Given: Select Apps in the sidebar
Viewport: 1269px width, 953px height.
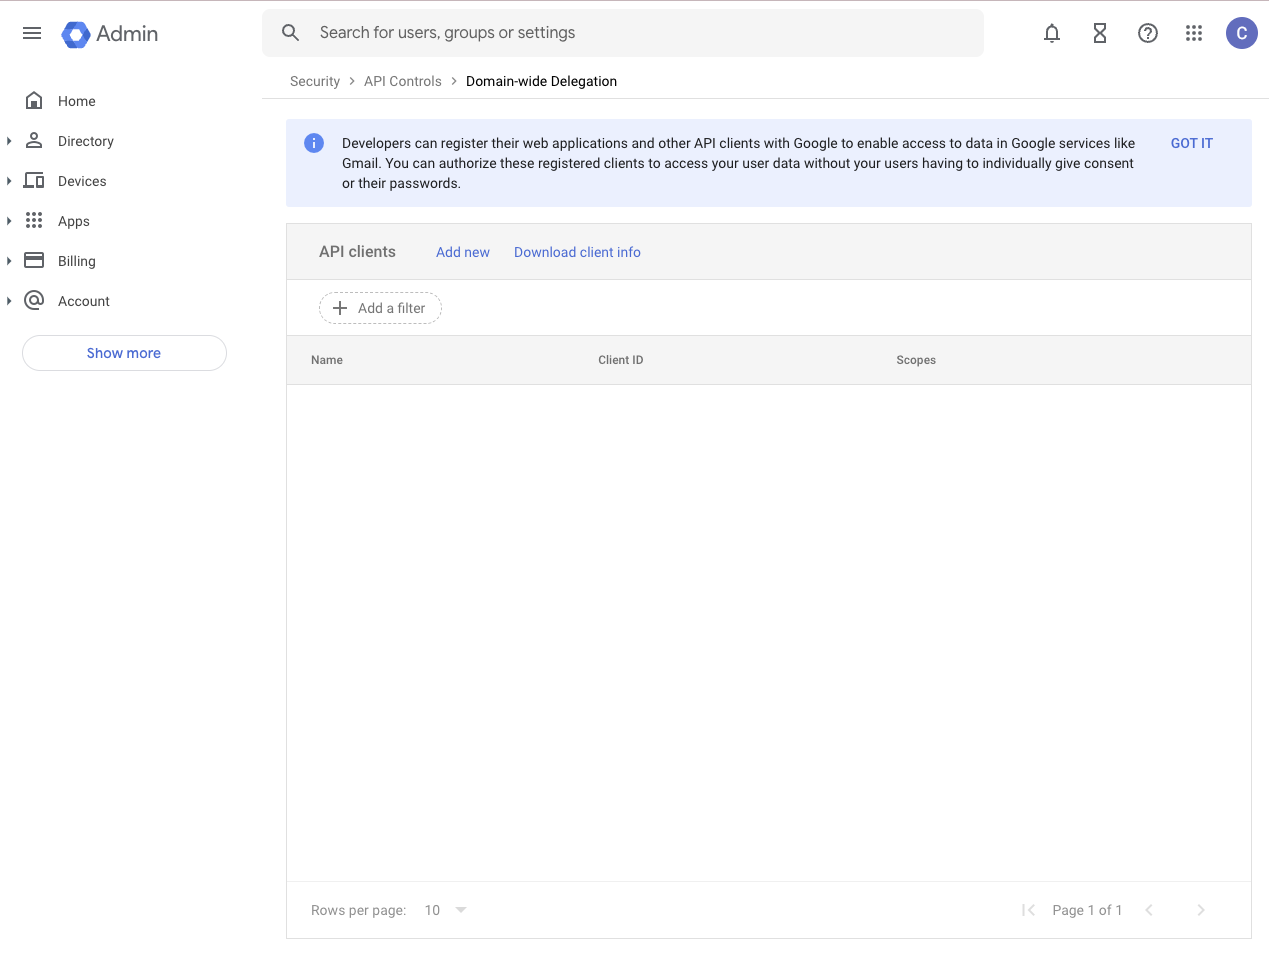Looking at the screenshot, I should click(73, 221).
